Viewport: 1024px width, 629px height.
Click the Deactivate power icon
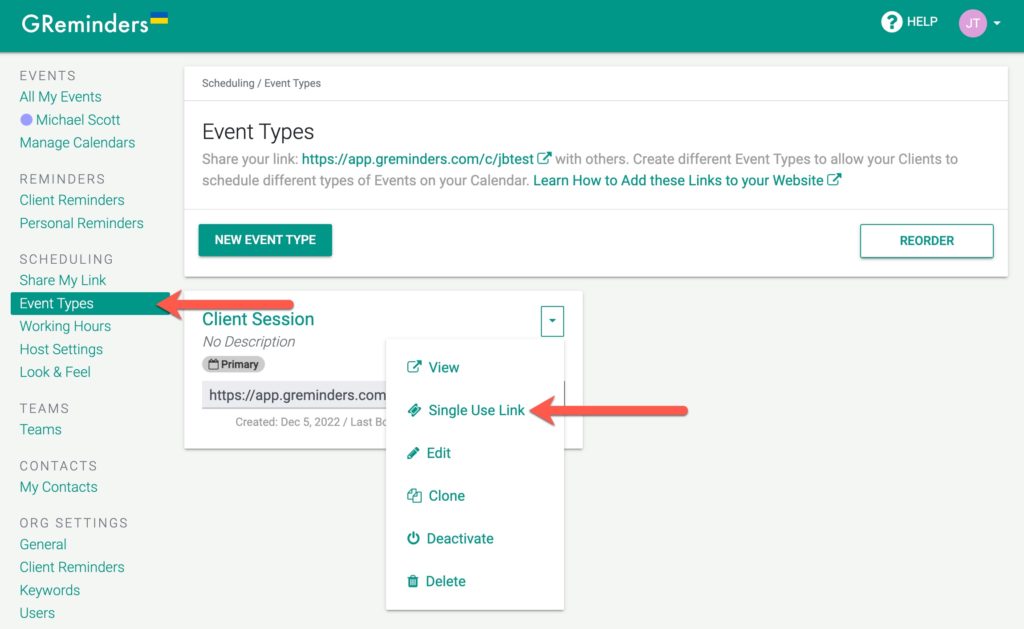point(413,538)
